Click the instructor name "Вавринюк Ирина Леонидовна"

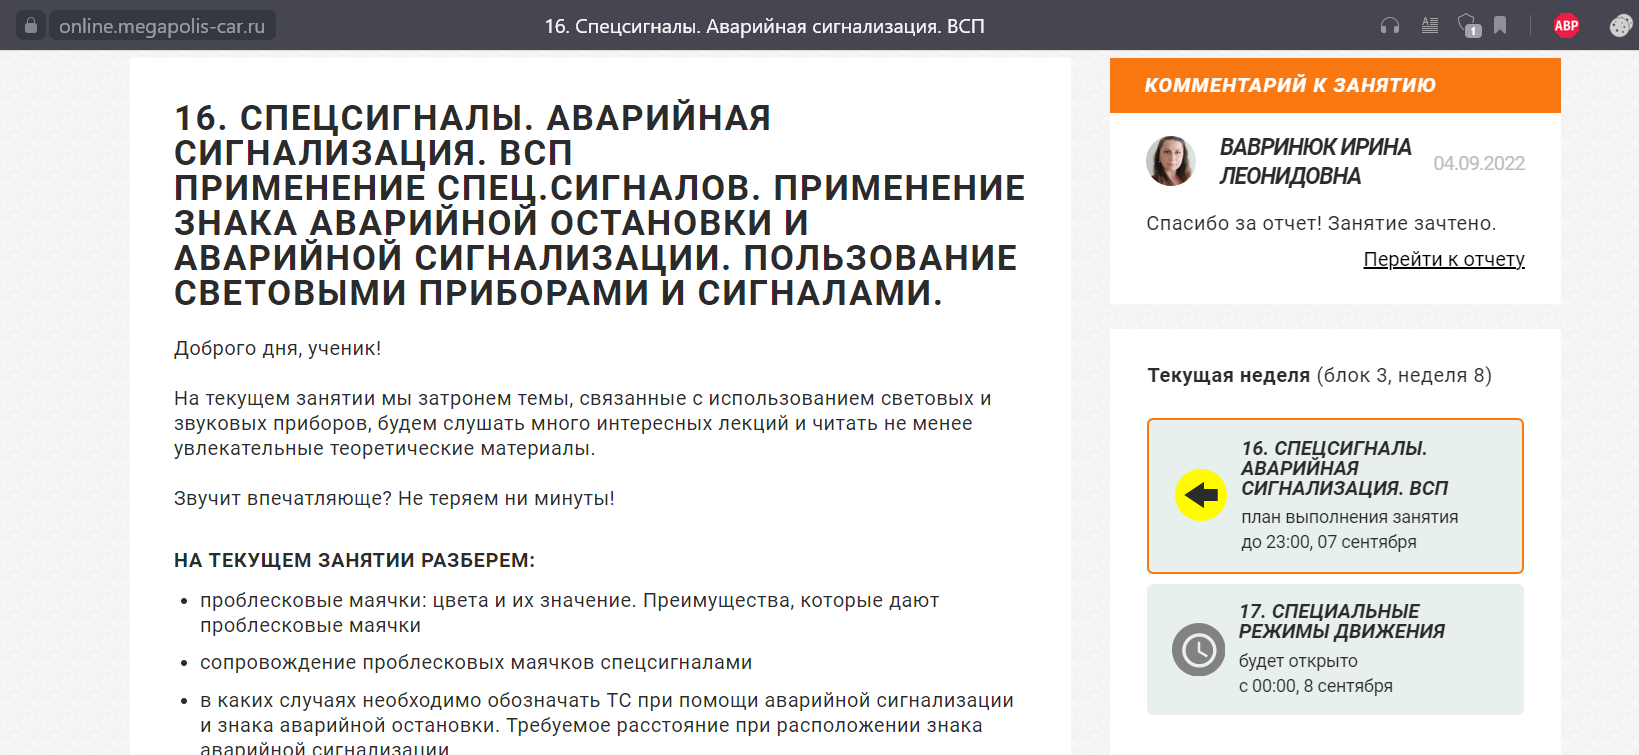[1314, 161]
